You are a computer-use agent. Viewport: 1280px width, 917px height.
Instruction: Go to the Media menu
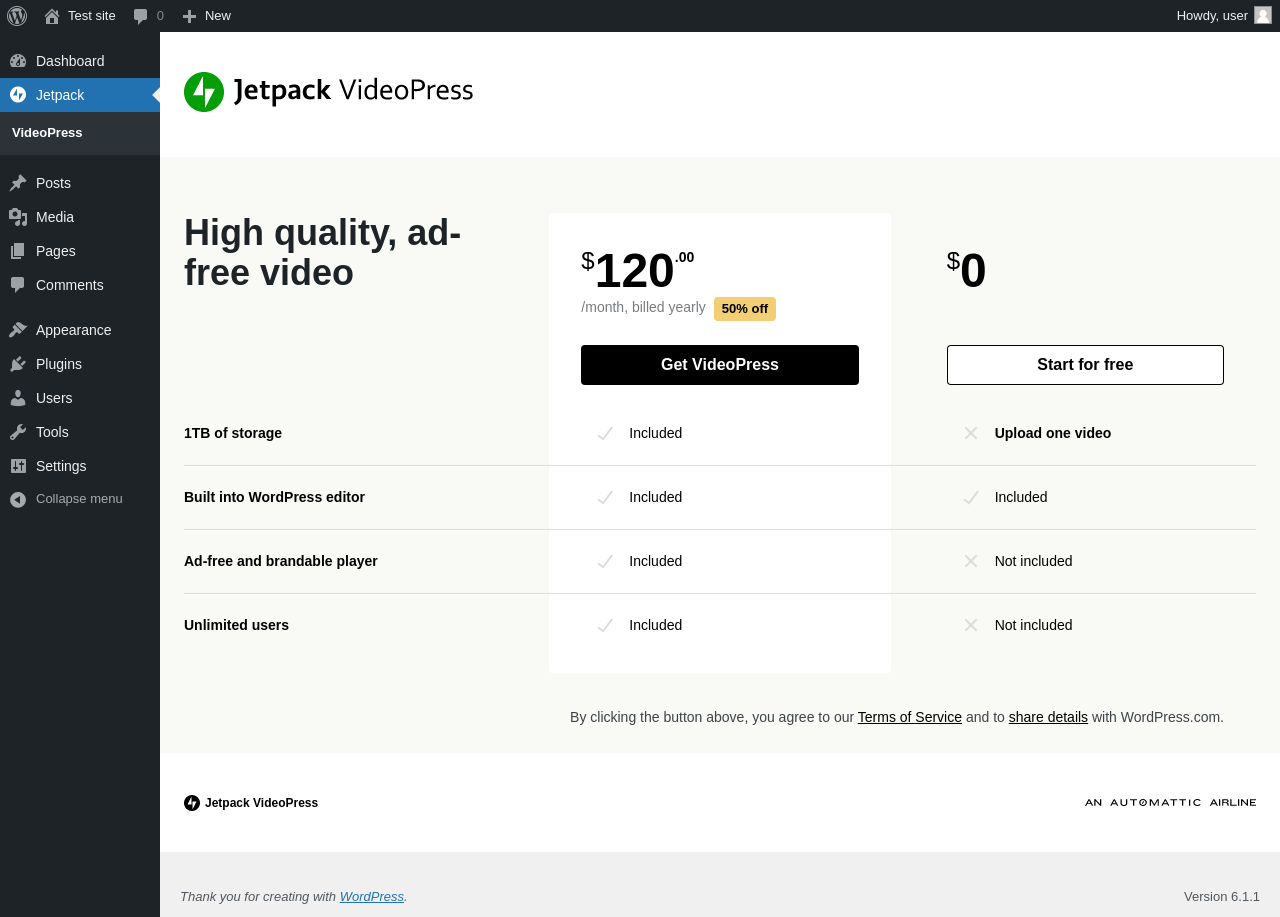(x=80, y=217)
